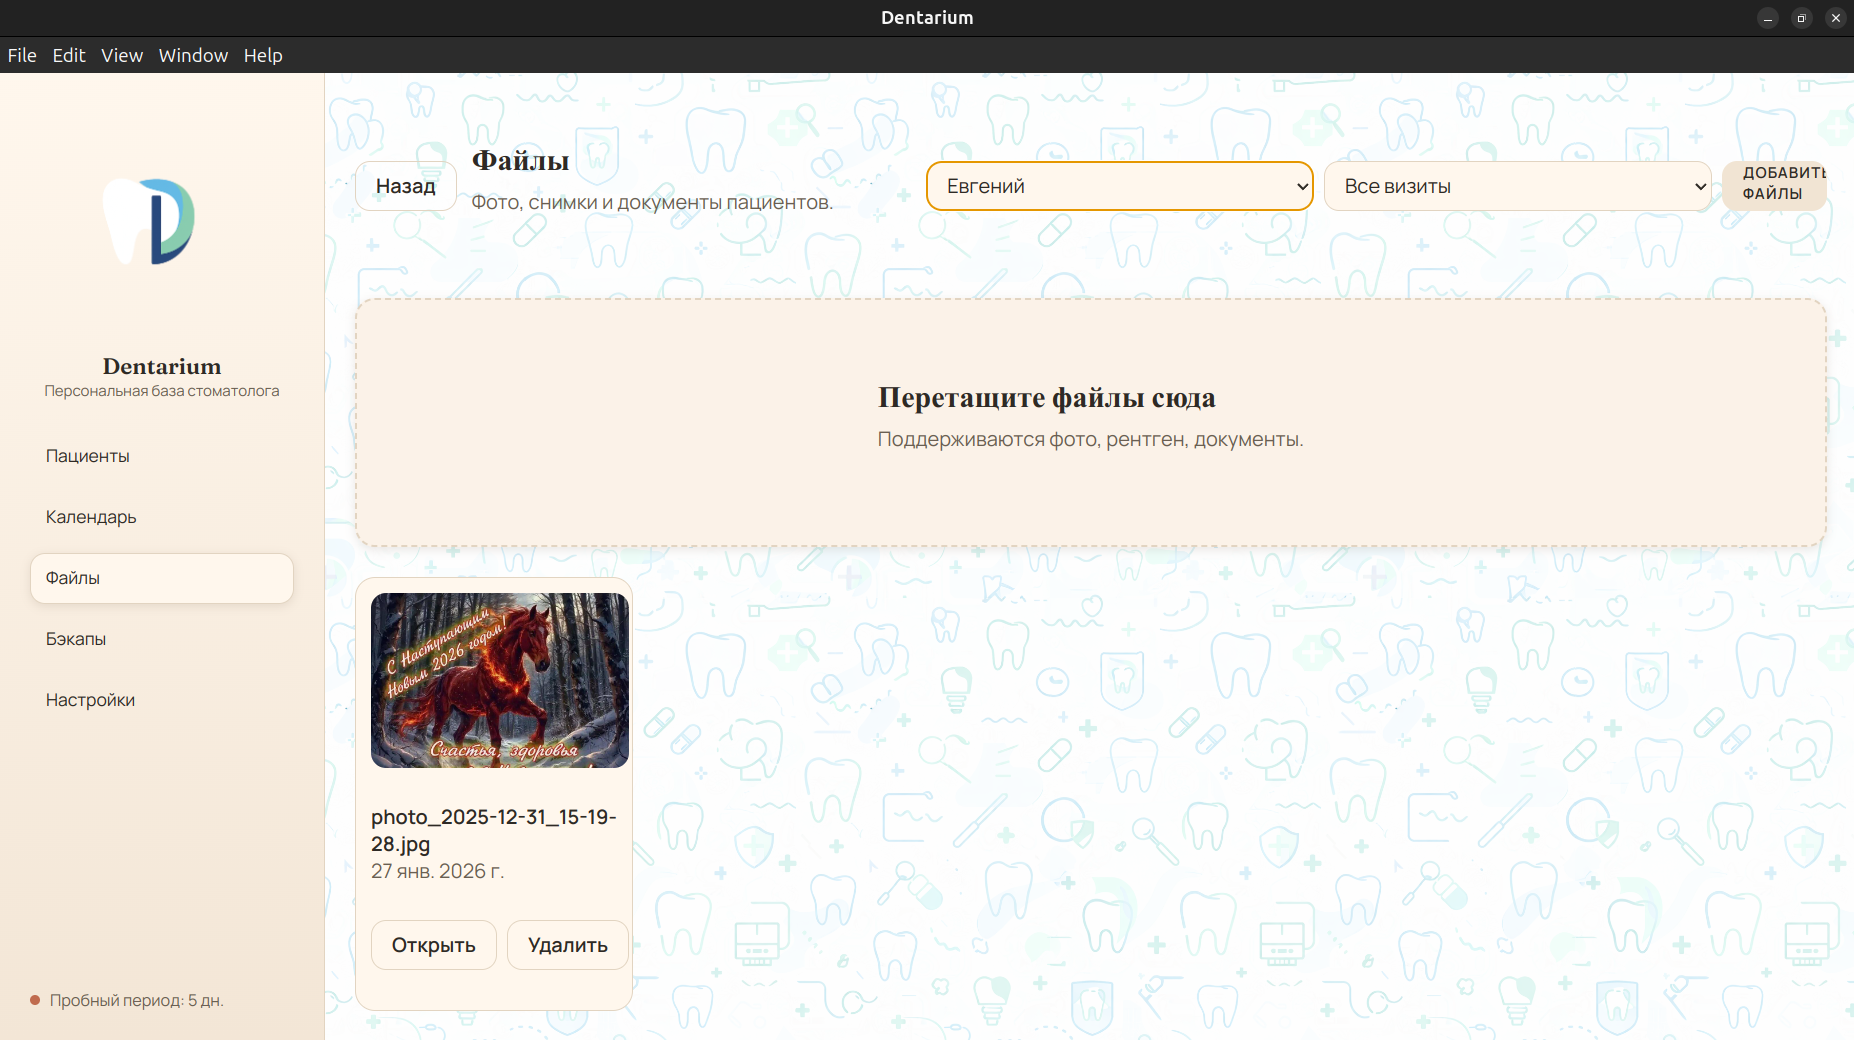The width and height of the screenshot is (1854, 1040).
Task: Open the View menu
Action: [121, 55]
